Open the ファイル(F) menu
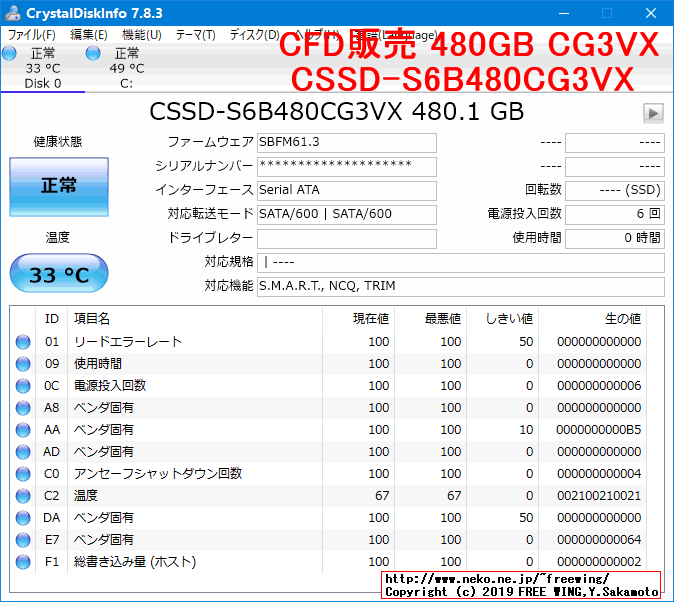This screenshot has height=602, width=674. [x=32, y=35]
